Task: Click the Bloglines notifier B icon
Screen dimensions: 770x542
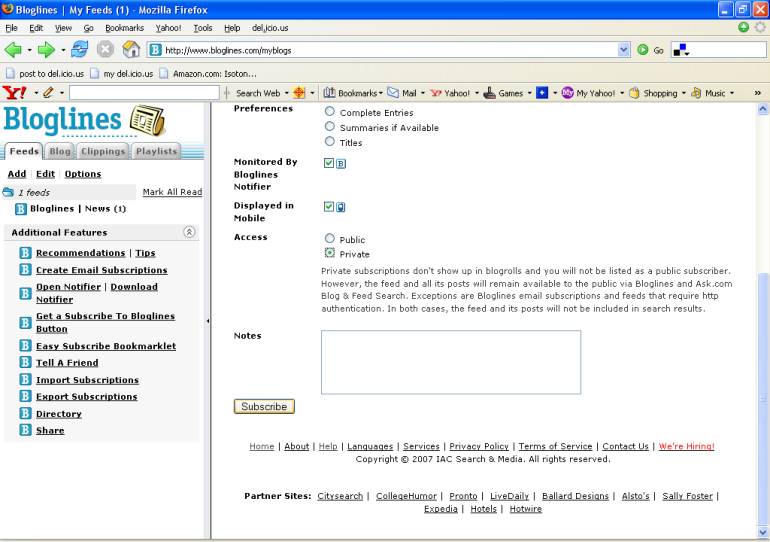Action: point(341,163)
